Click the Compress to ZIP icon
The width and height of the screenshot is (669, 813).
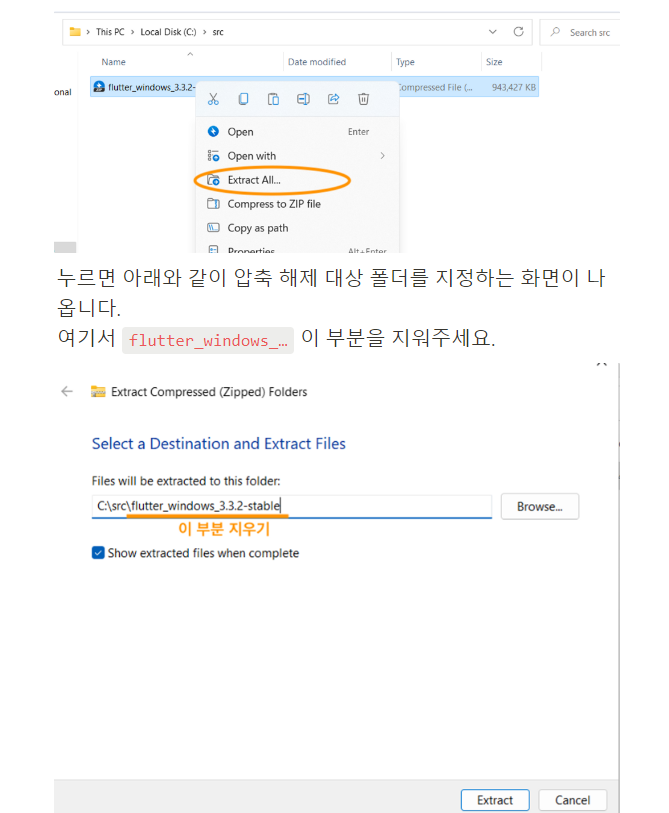[x=213, y=203]
